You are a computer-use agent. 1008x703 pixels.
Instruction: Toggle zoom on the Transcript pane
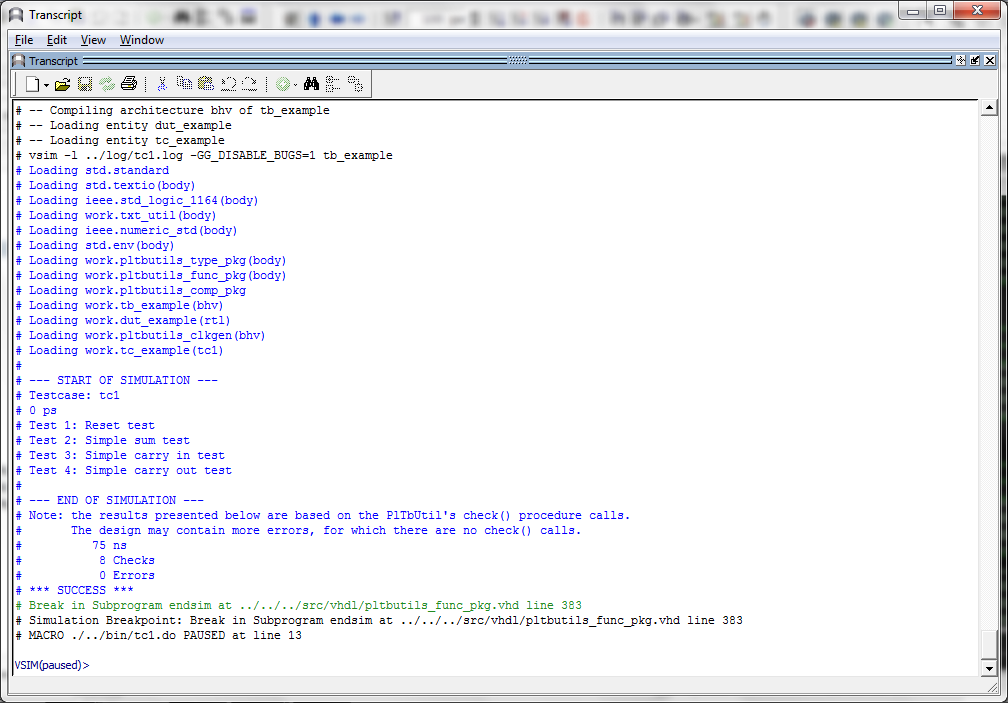click(x=961, y=61)
